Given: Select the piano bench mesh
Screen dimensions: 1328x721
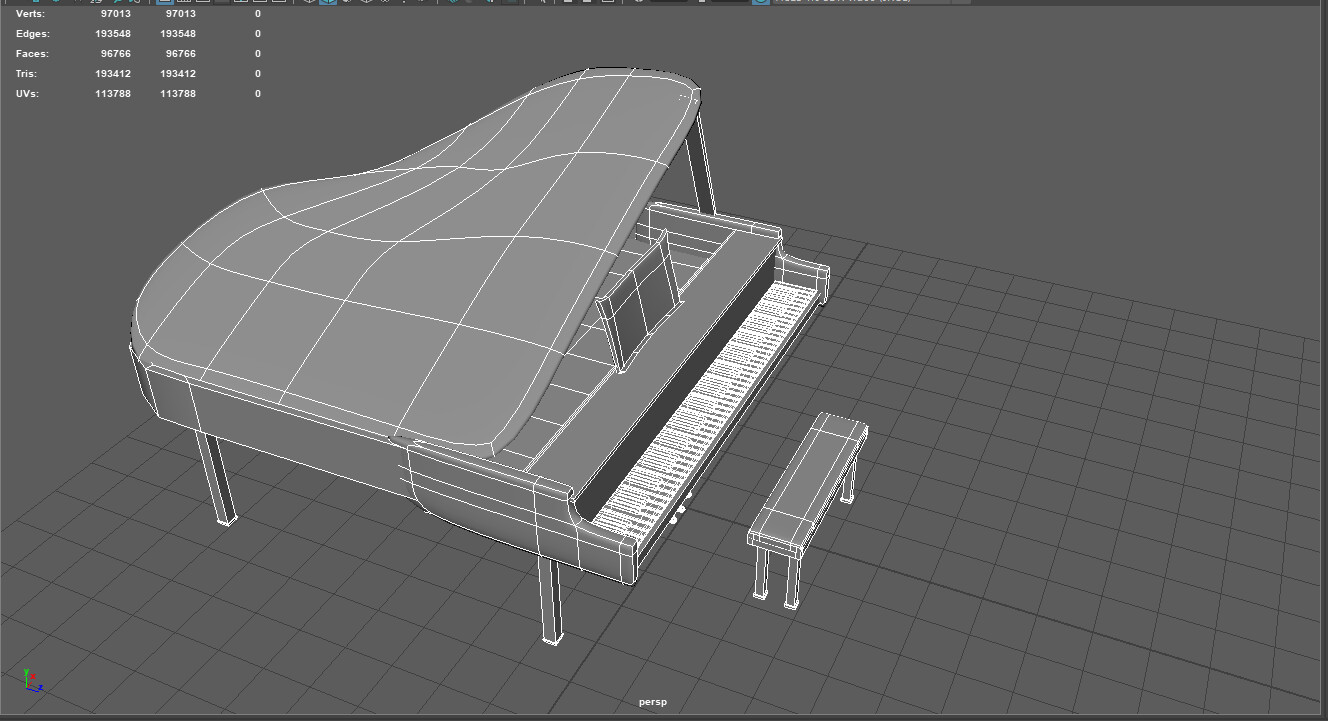Looking at the screenshot, I should [x=800, y=480].
